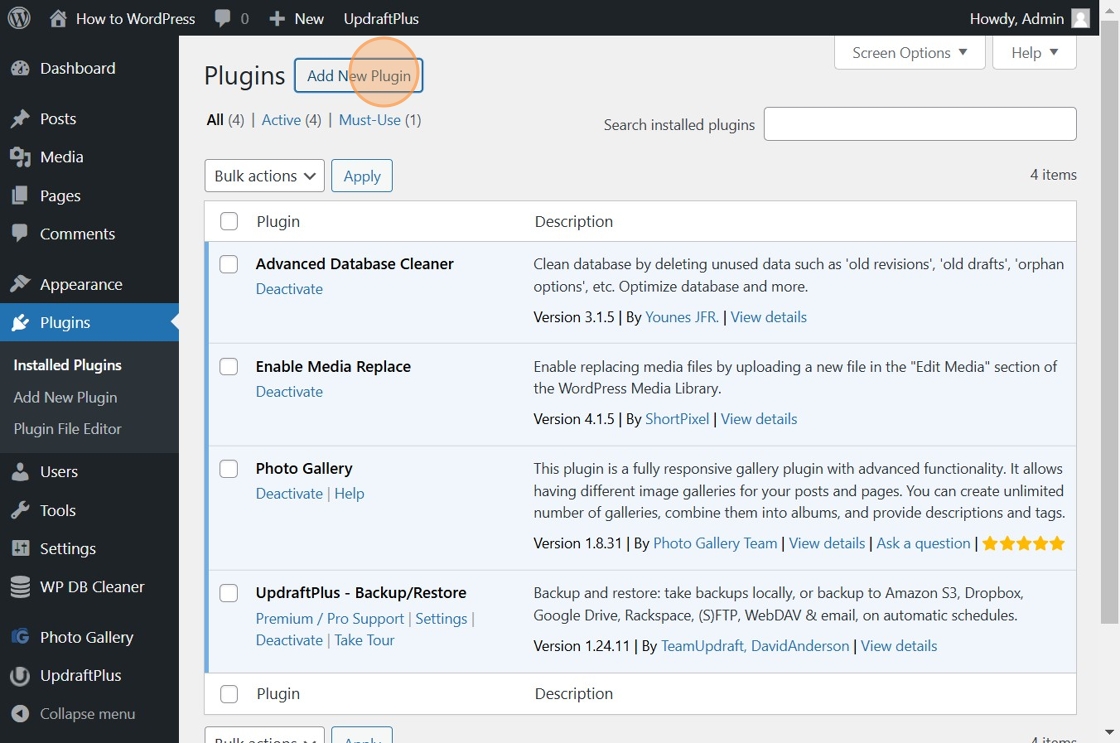Deactivate Advanced Database Cleaner
Image resolution: width=1120 pixels, height=743 pixels.
[289, 289]
